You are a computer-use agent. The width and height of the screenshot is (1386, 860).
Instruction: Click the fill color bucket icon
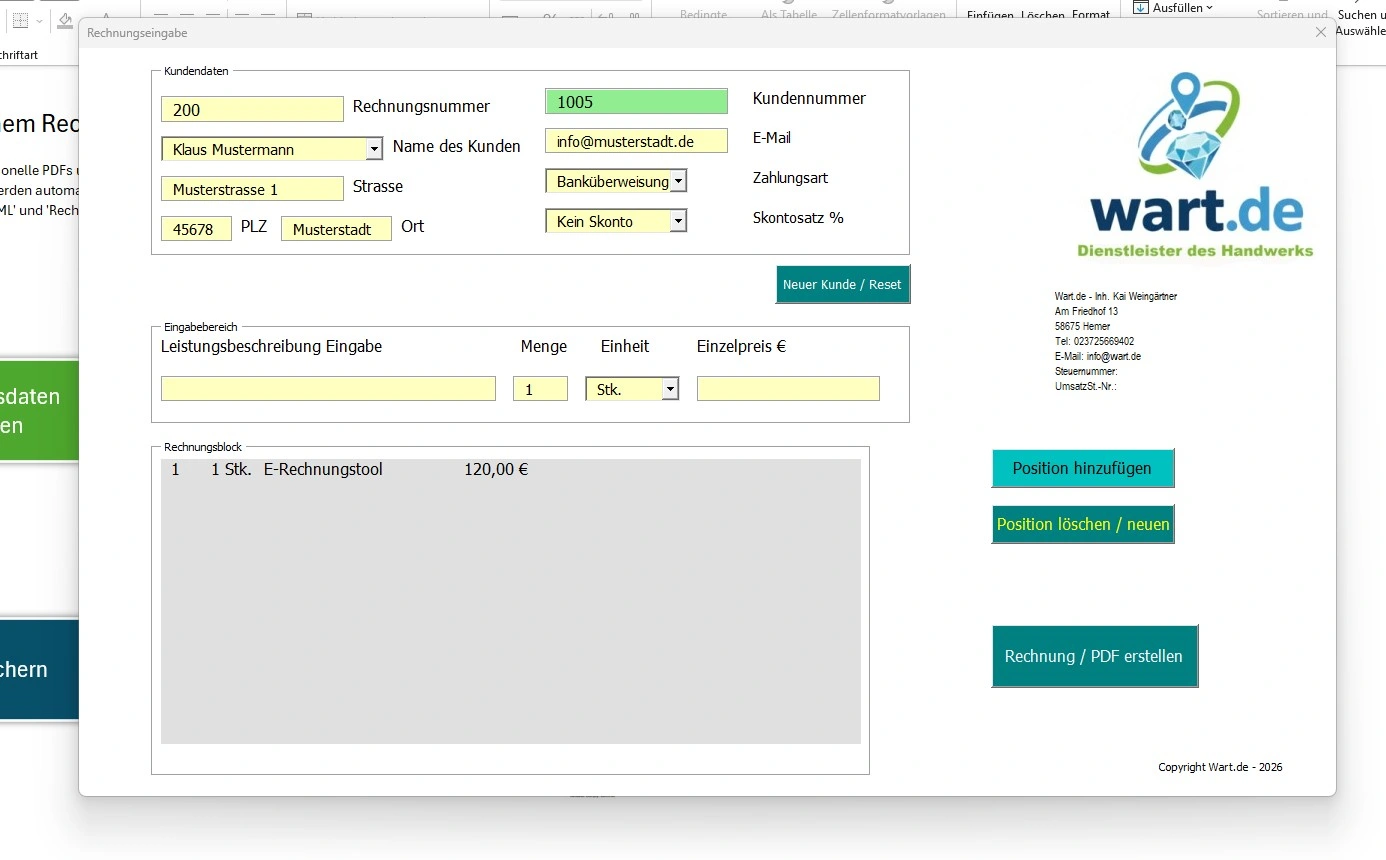point(65,20)
